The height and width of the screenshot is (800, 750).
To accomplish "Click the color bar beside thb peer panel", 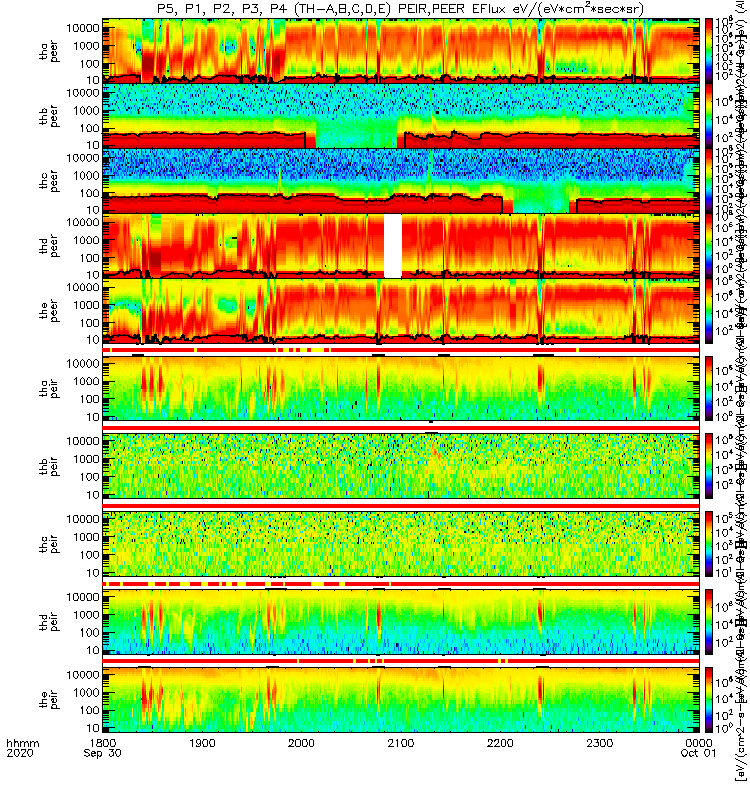I will (709, 116).
